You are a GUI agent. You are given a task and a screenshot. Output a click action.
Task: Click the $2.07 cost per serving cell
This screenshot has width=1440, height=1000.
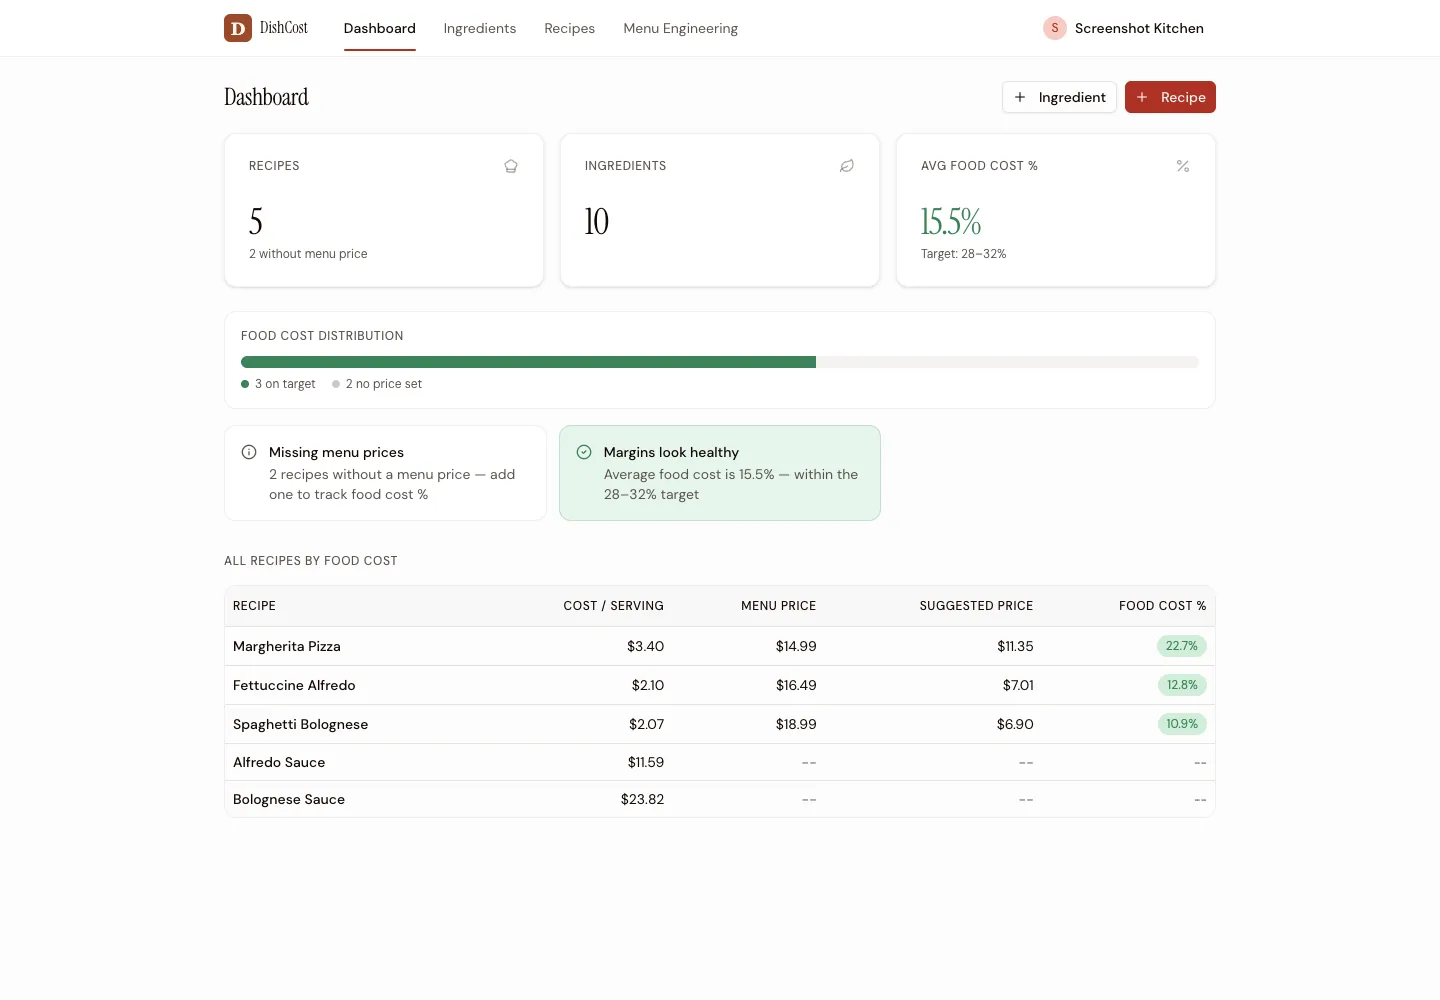coord(646,724)
